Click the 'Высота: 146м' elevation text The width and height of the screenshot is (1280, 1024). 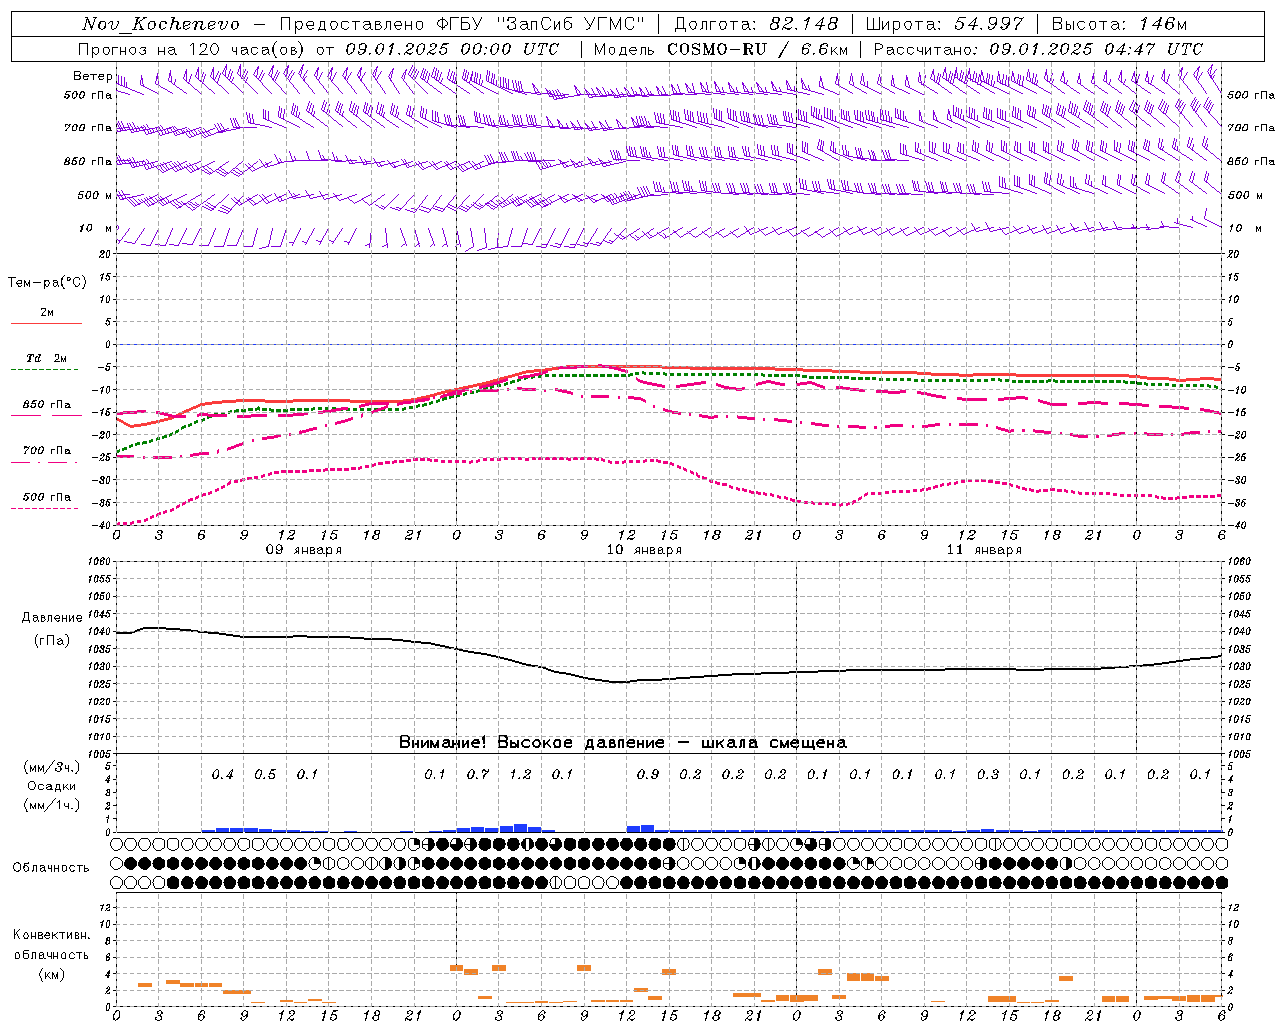pos(1119,24)
